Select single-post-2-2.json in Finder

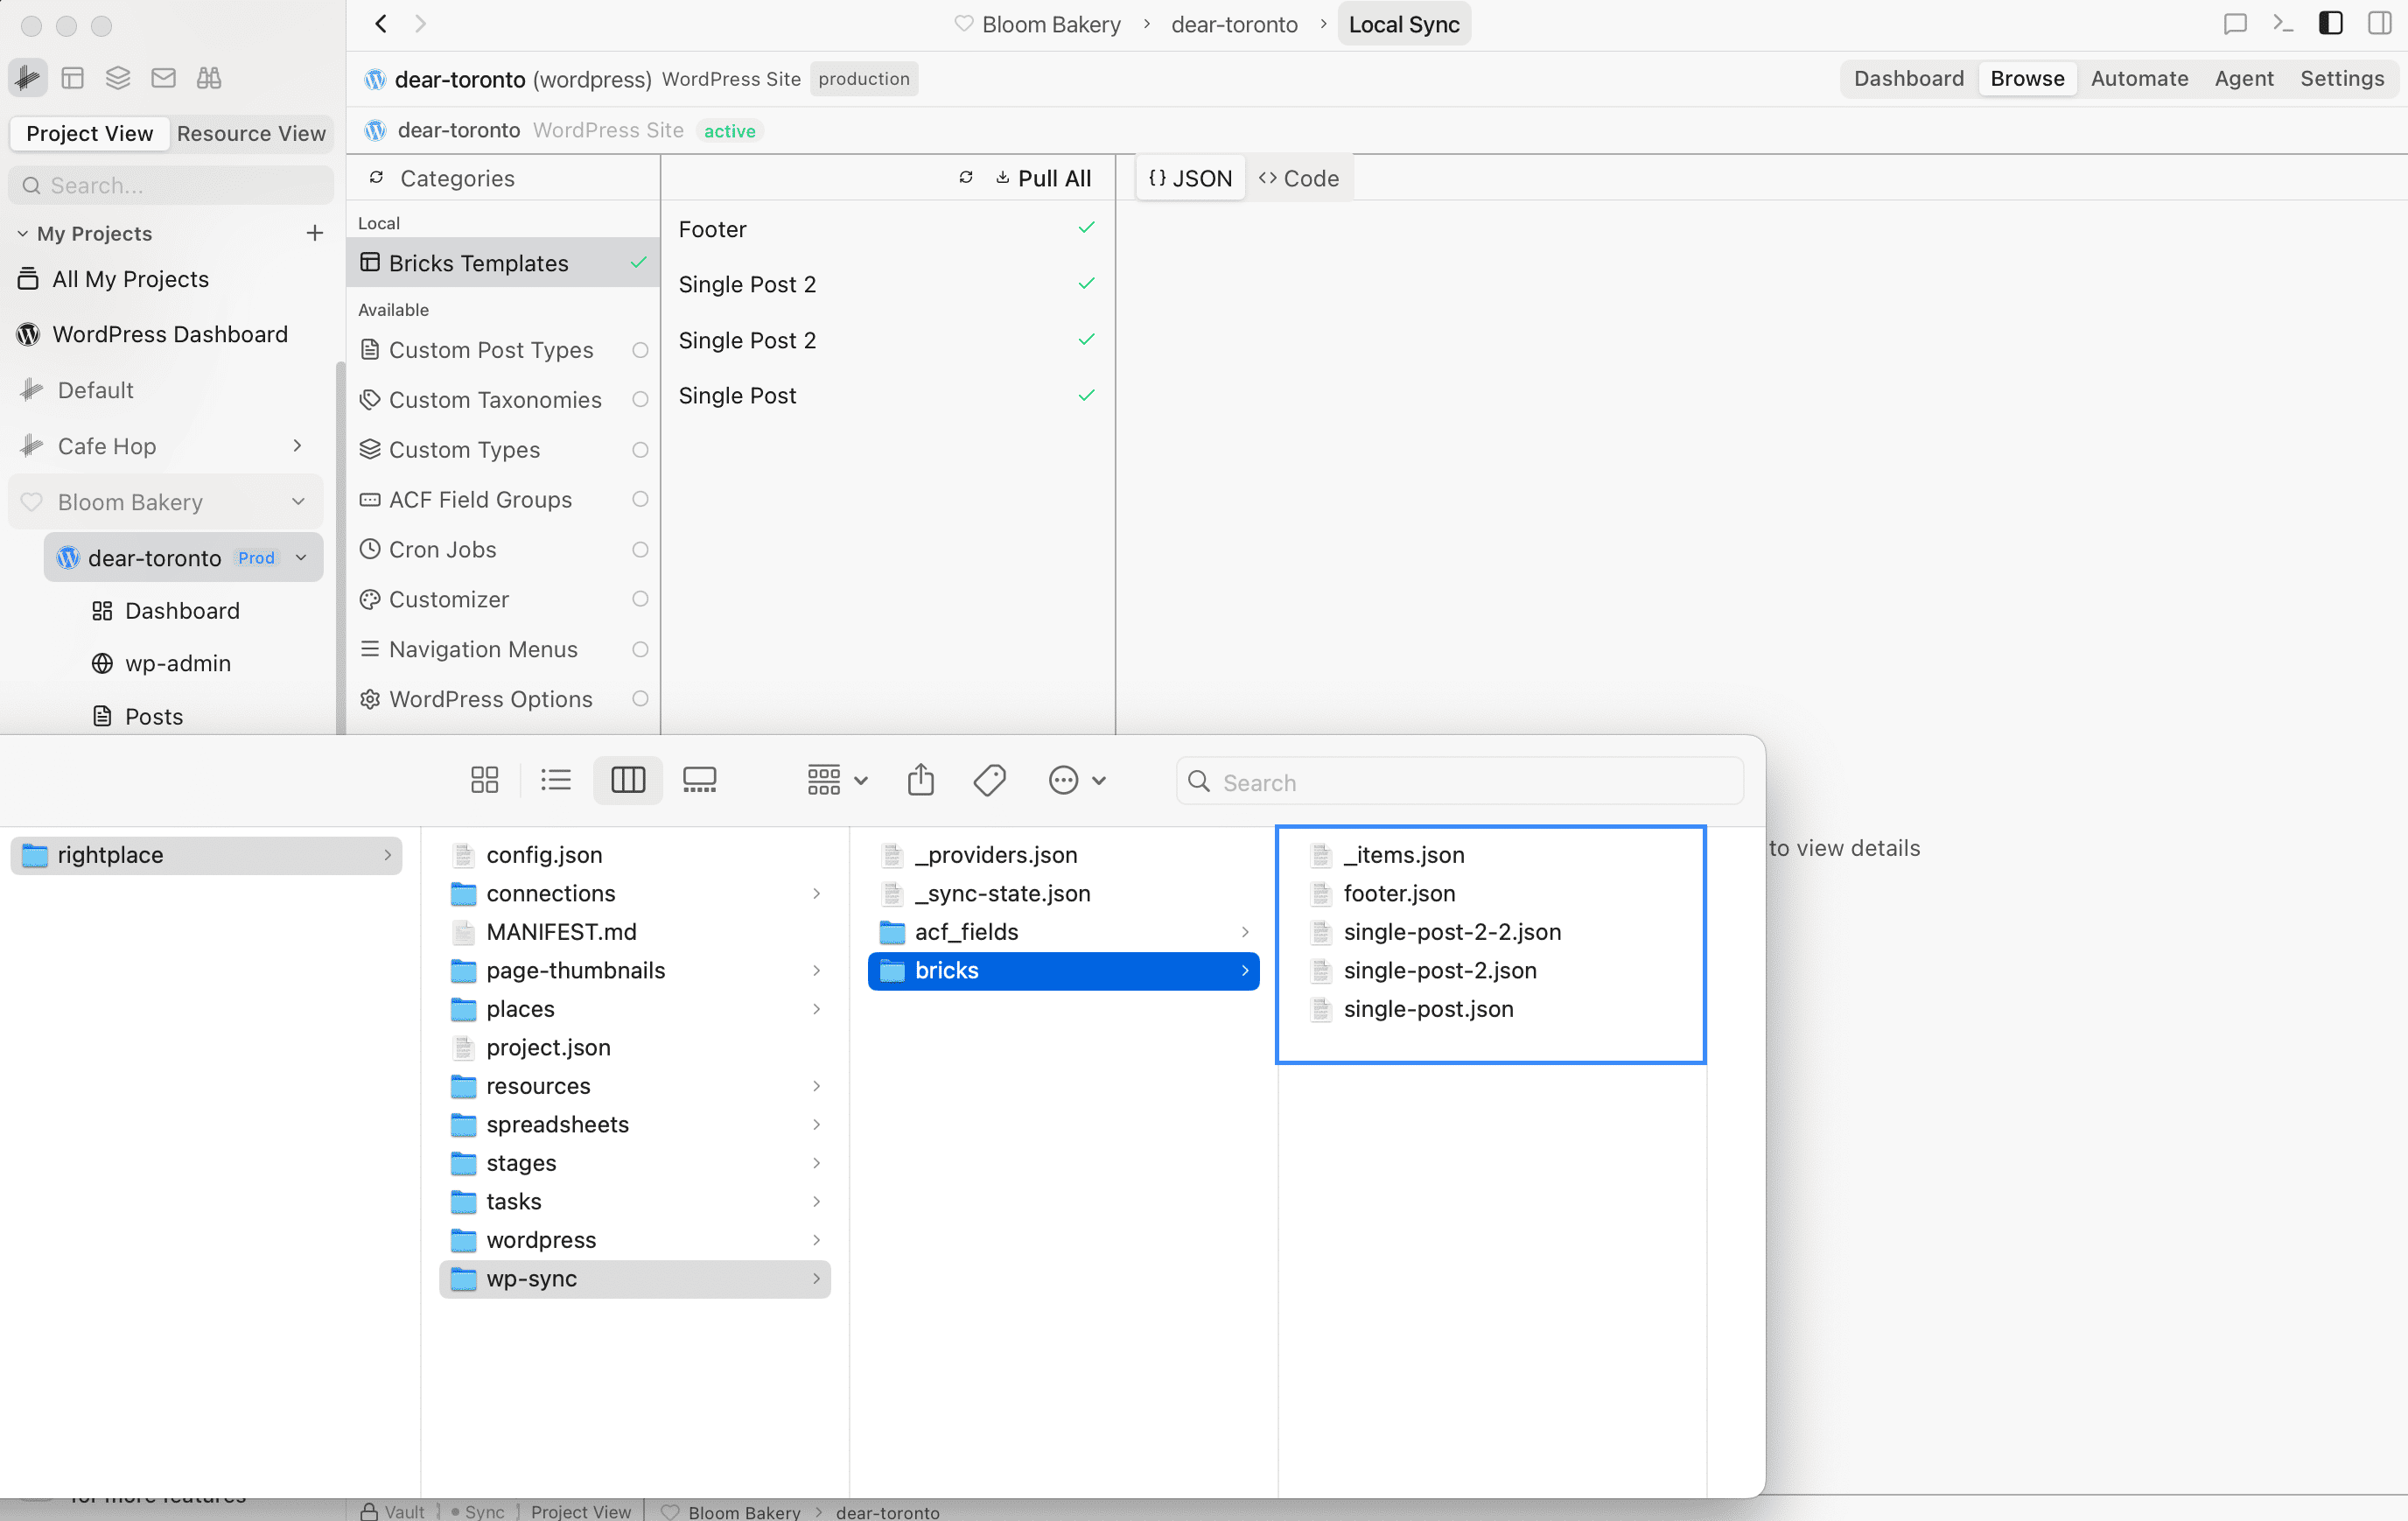point(1451,931)
